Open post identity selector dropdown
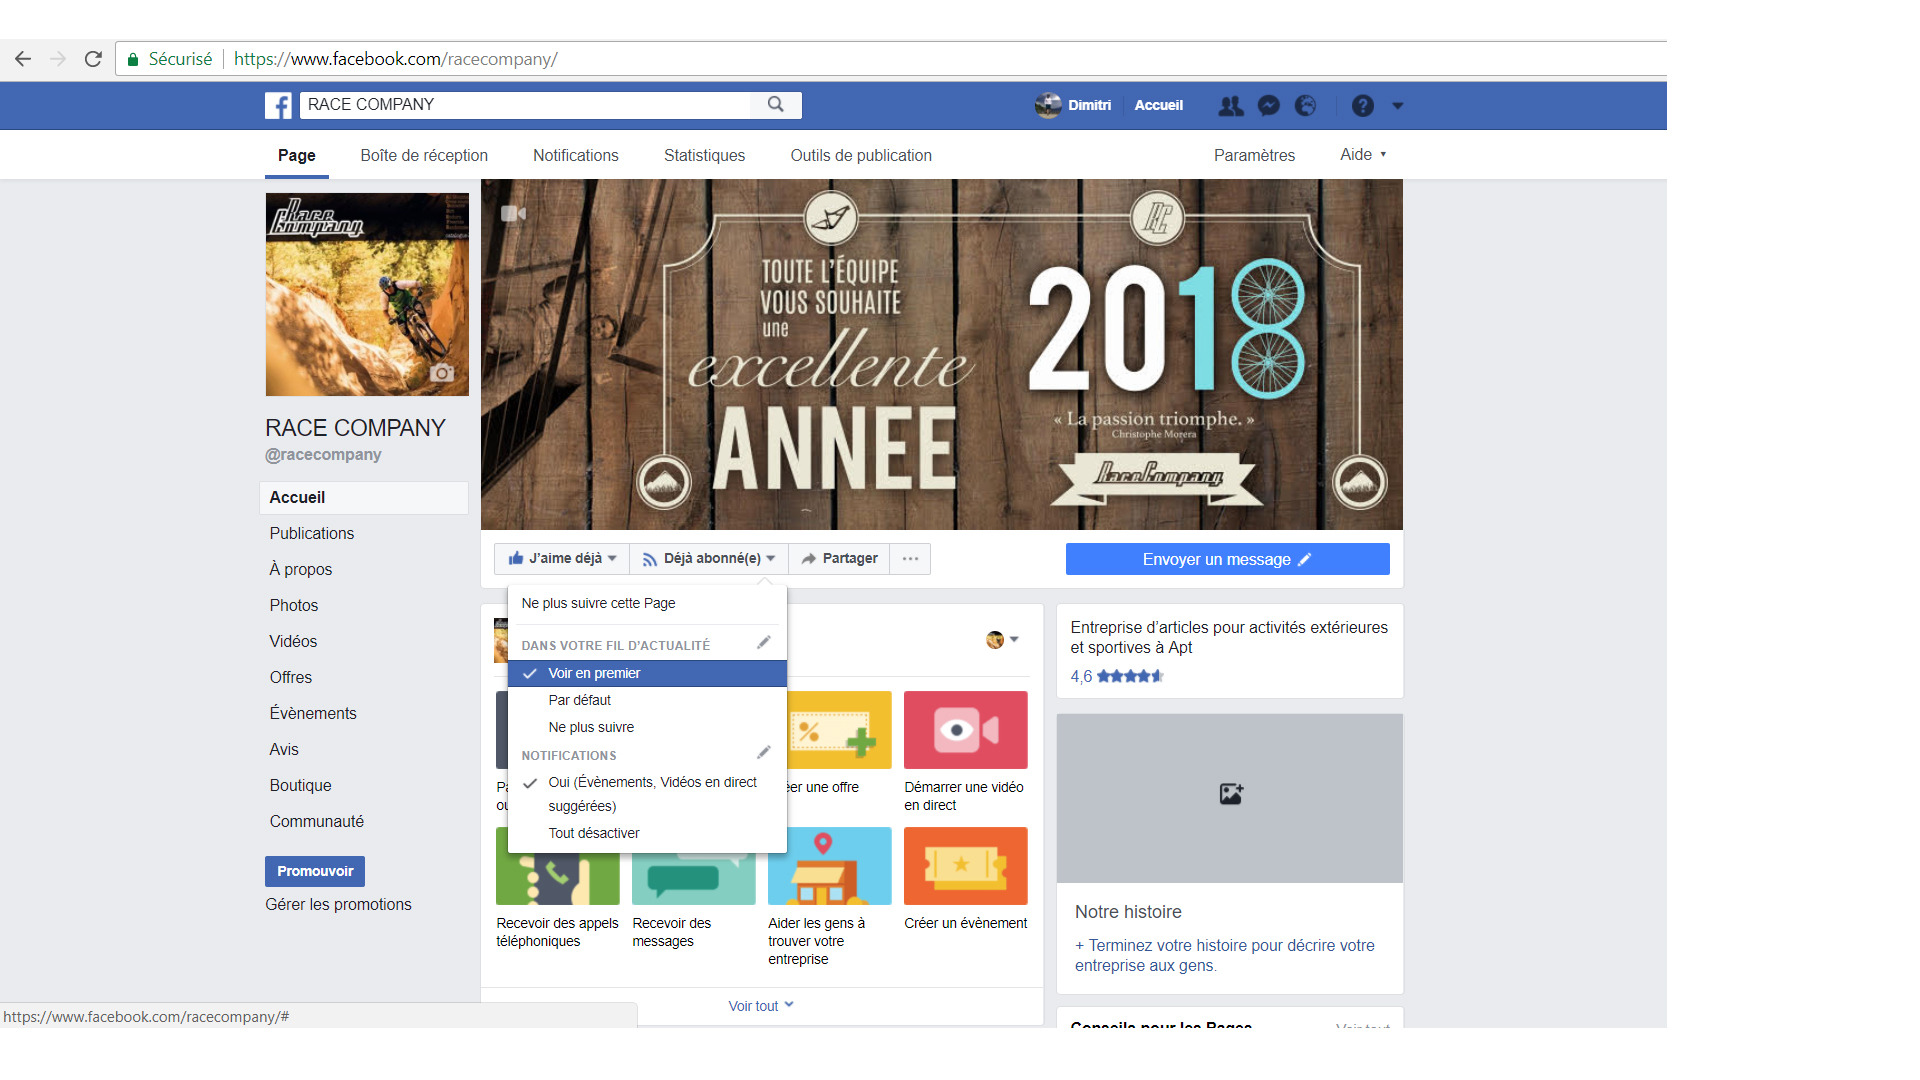 click(1002, 640)
